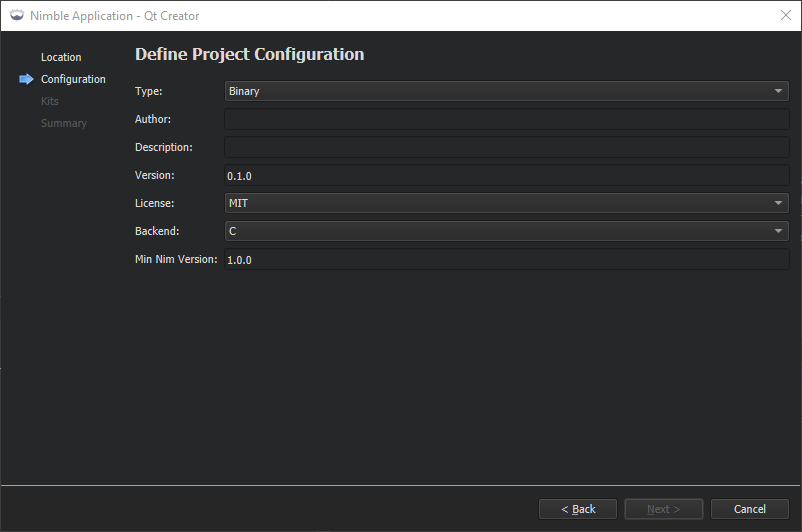
Task: Select the Kits step in sidebar
Action: click(x=50, y=101)
